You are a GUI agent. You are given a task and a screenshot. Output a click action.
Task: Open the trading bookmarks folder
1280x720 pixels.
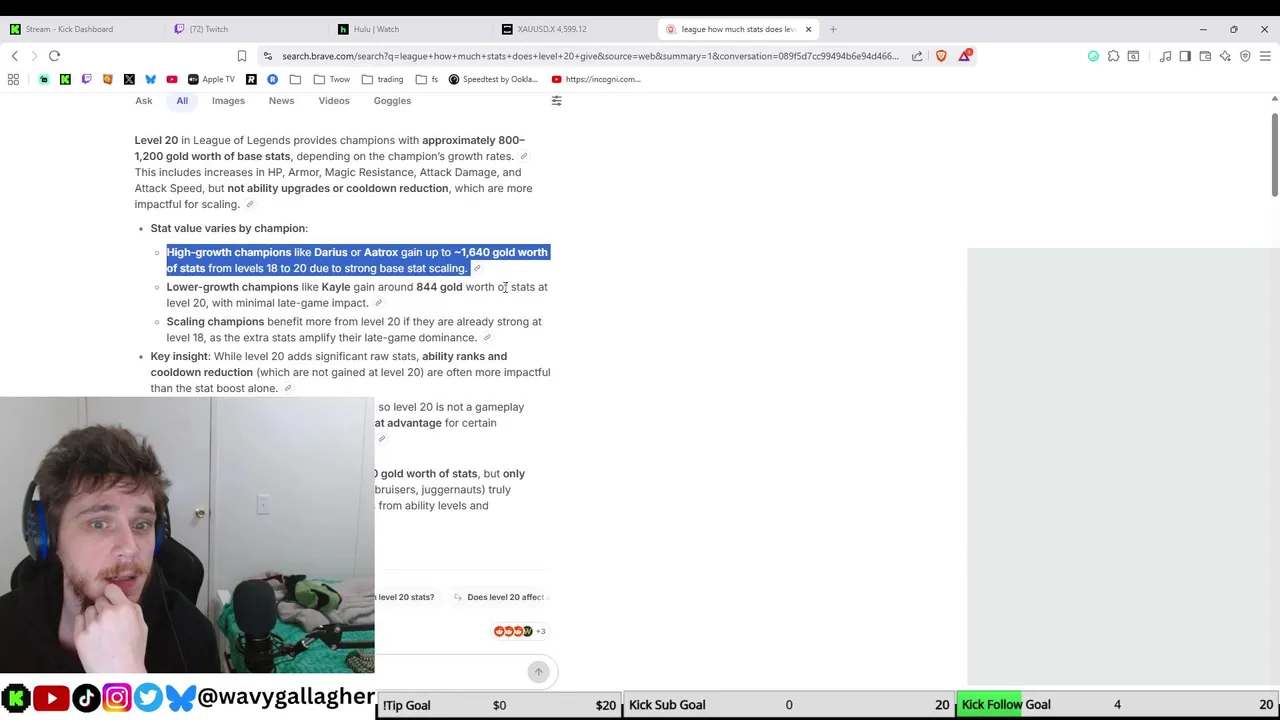384,79
